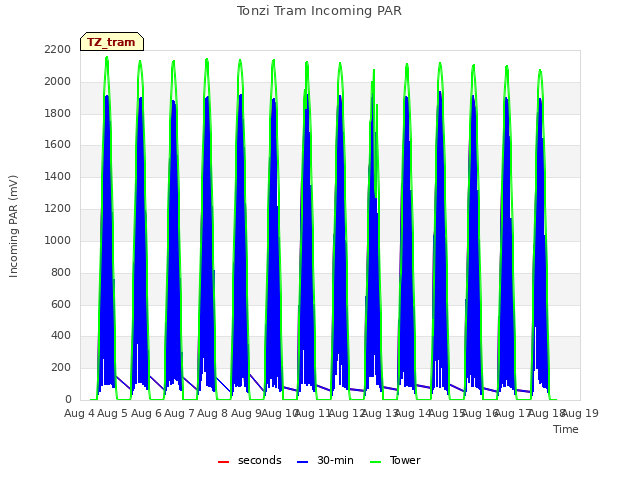The image size is (640, 480).
Task: Click the 1200 y-axis tick label
Action: pos(58,209)
